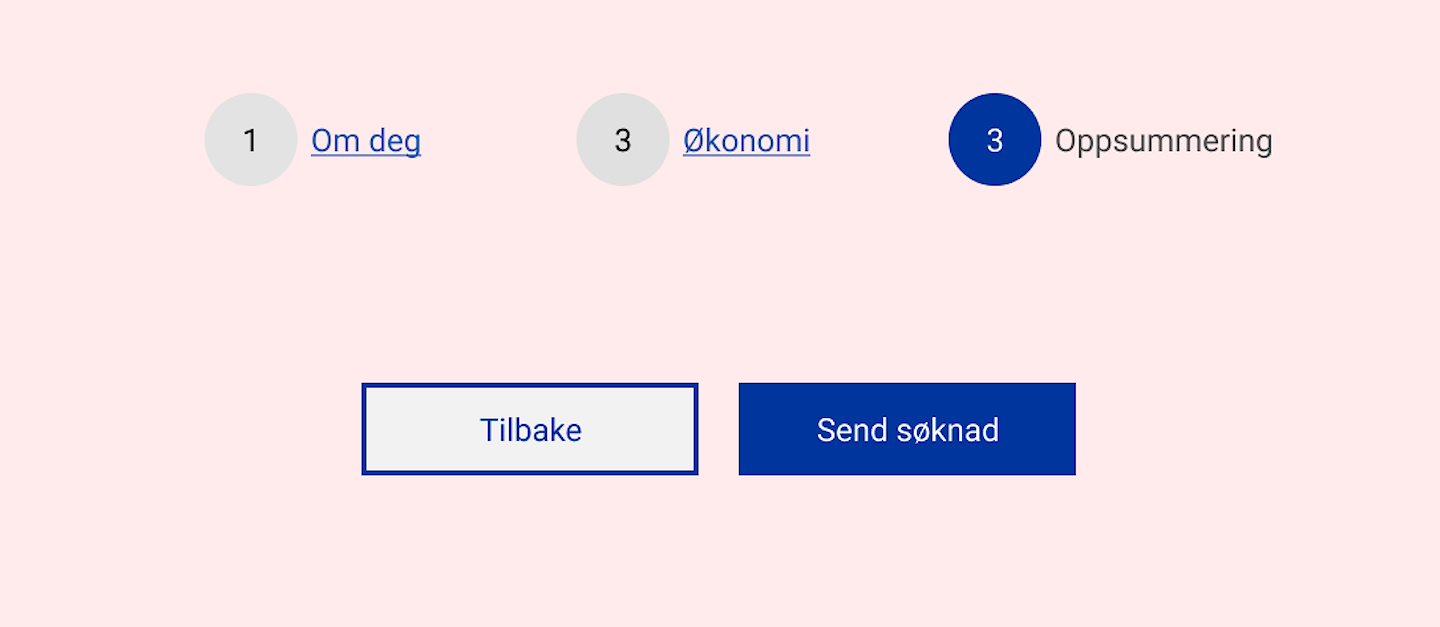1440x627 pixels.
Task: Submit with the Send søknad button
Action: [x=907, y=429]
